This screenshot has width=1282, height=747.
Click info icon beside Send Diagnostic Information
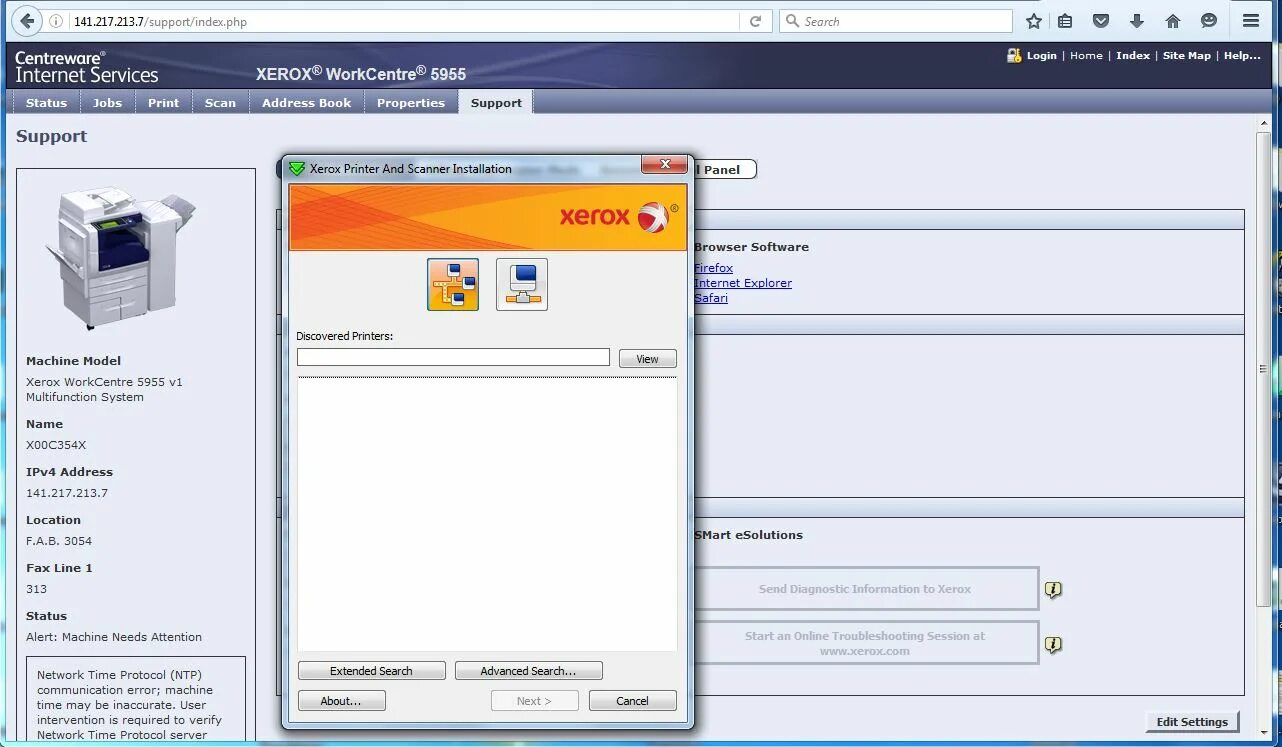pyautogui.click(x=1053, y=590)
